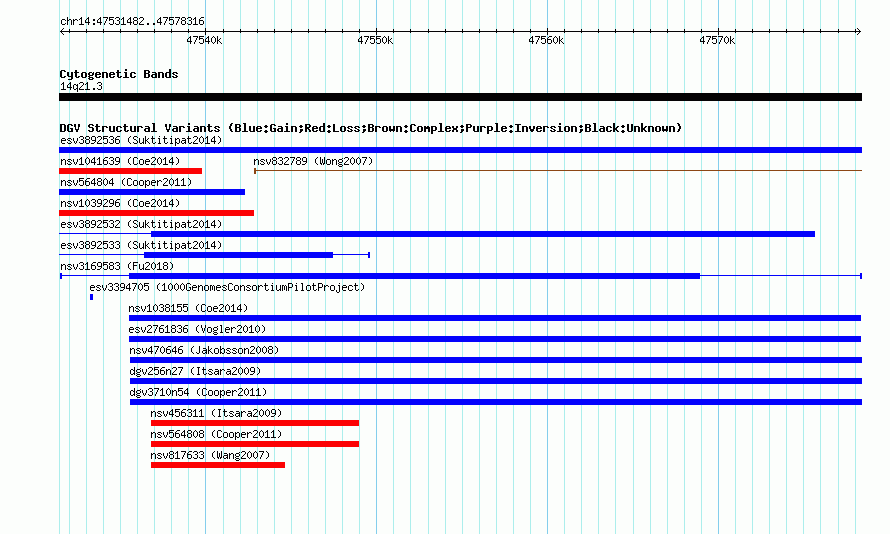Open dgv3710n54 (Cooper2011) variant label

(198, 393)
